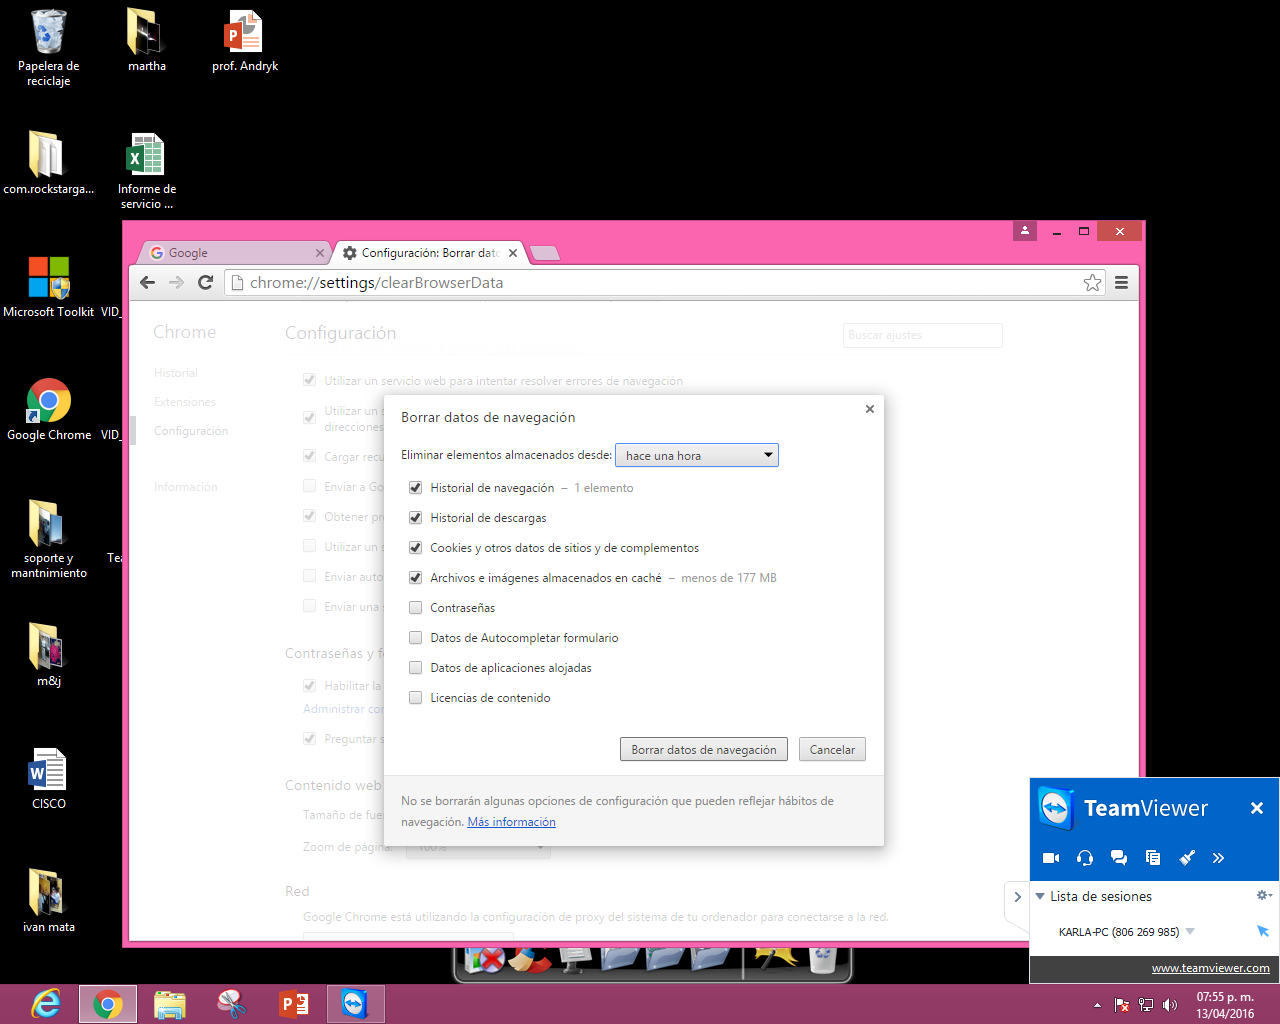1280x1024 pixels.
Task: Click blue remote control cursor for KARLA-PC
Action: click(1263, 931)
